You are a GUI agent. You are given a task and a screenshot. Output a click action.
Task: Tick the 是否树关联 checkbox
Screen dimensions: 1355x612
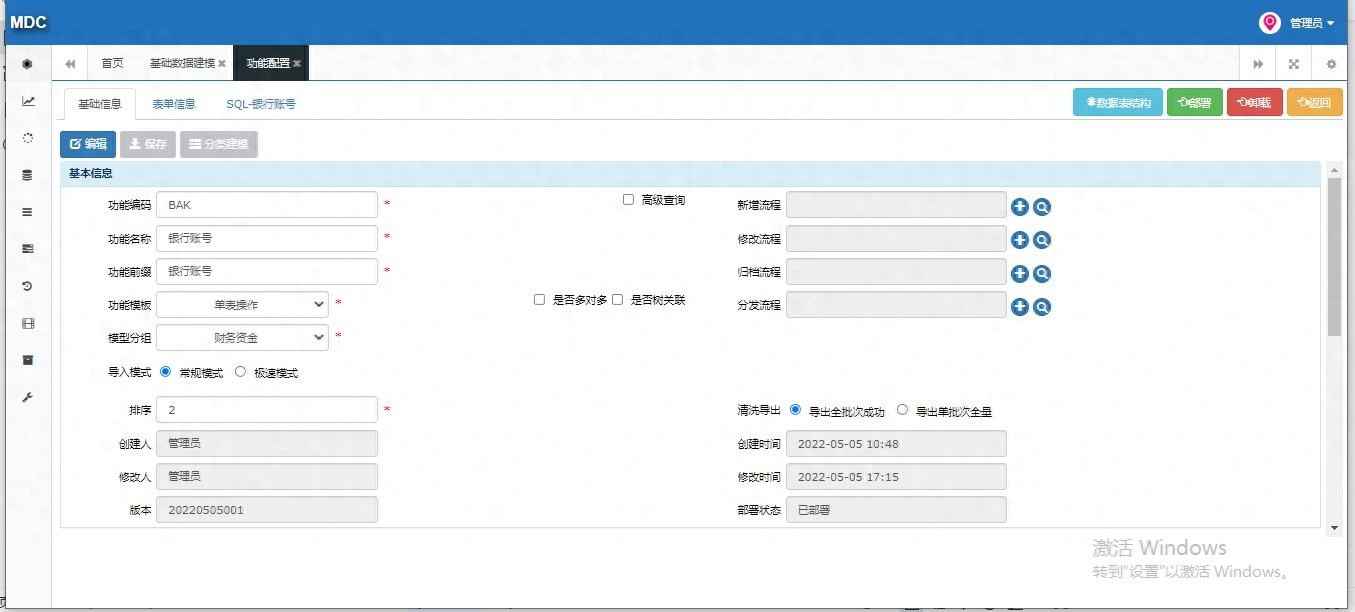617,299
